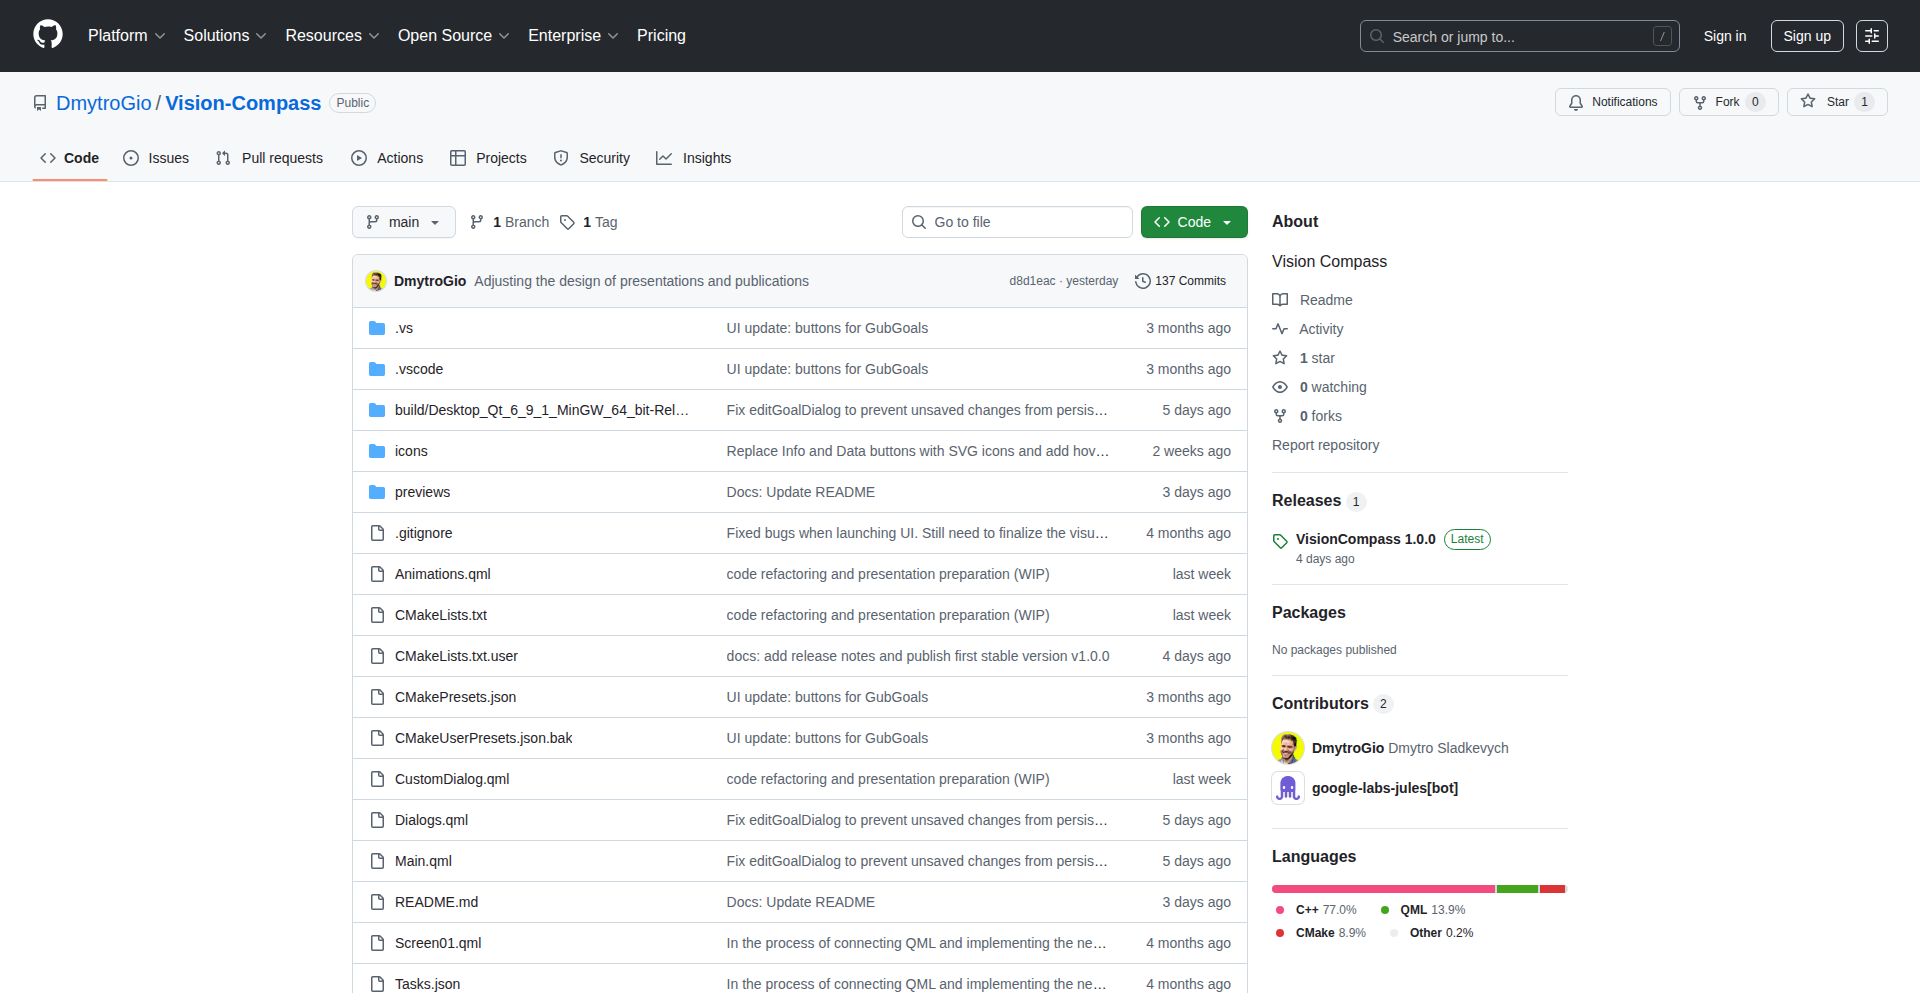Screen dimensions: 1920x993
Task: Open the VisionCompass 1.0.0 release tag
Action: 1365,539
